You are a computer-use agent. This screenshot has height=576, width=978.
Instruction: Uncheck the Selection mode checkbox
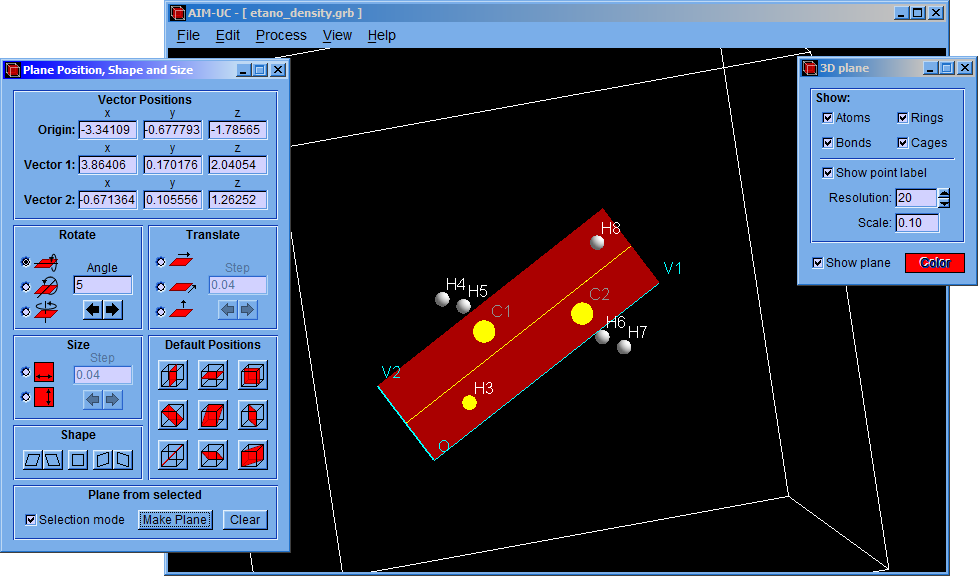(30, 520)
